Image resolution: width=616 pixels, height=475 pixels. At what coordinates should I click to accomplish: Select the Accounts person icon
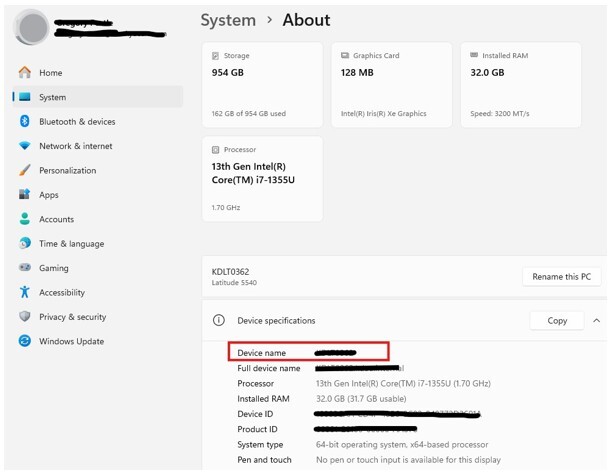tap(24, 219)
